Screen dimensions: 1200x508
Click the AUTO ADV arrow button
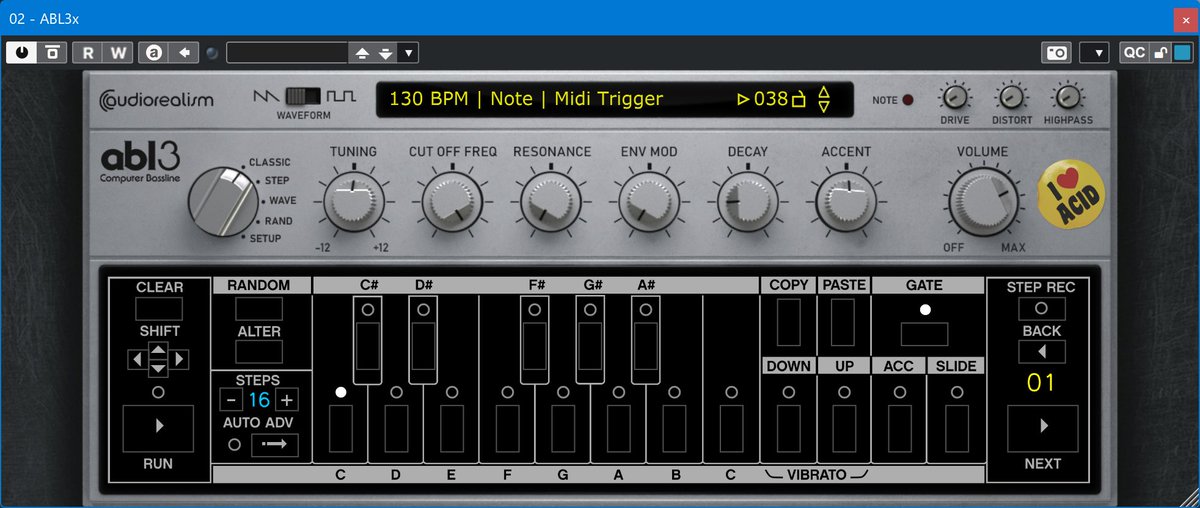click(274, 445)
